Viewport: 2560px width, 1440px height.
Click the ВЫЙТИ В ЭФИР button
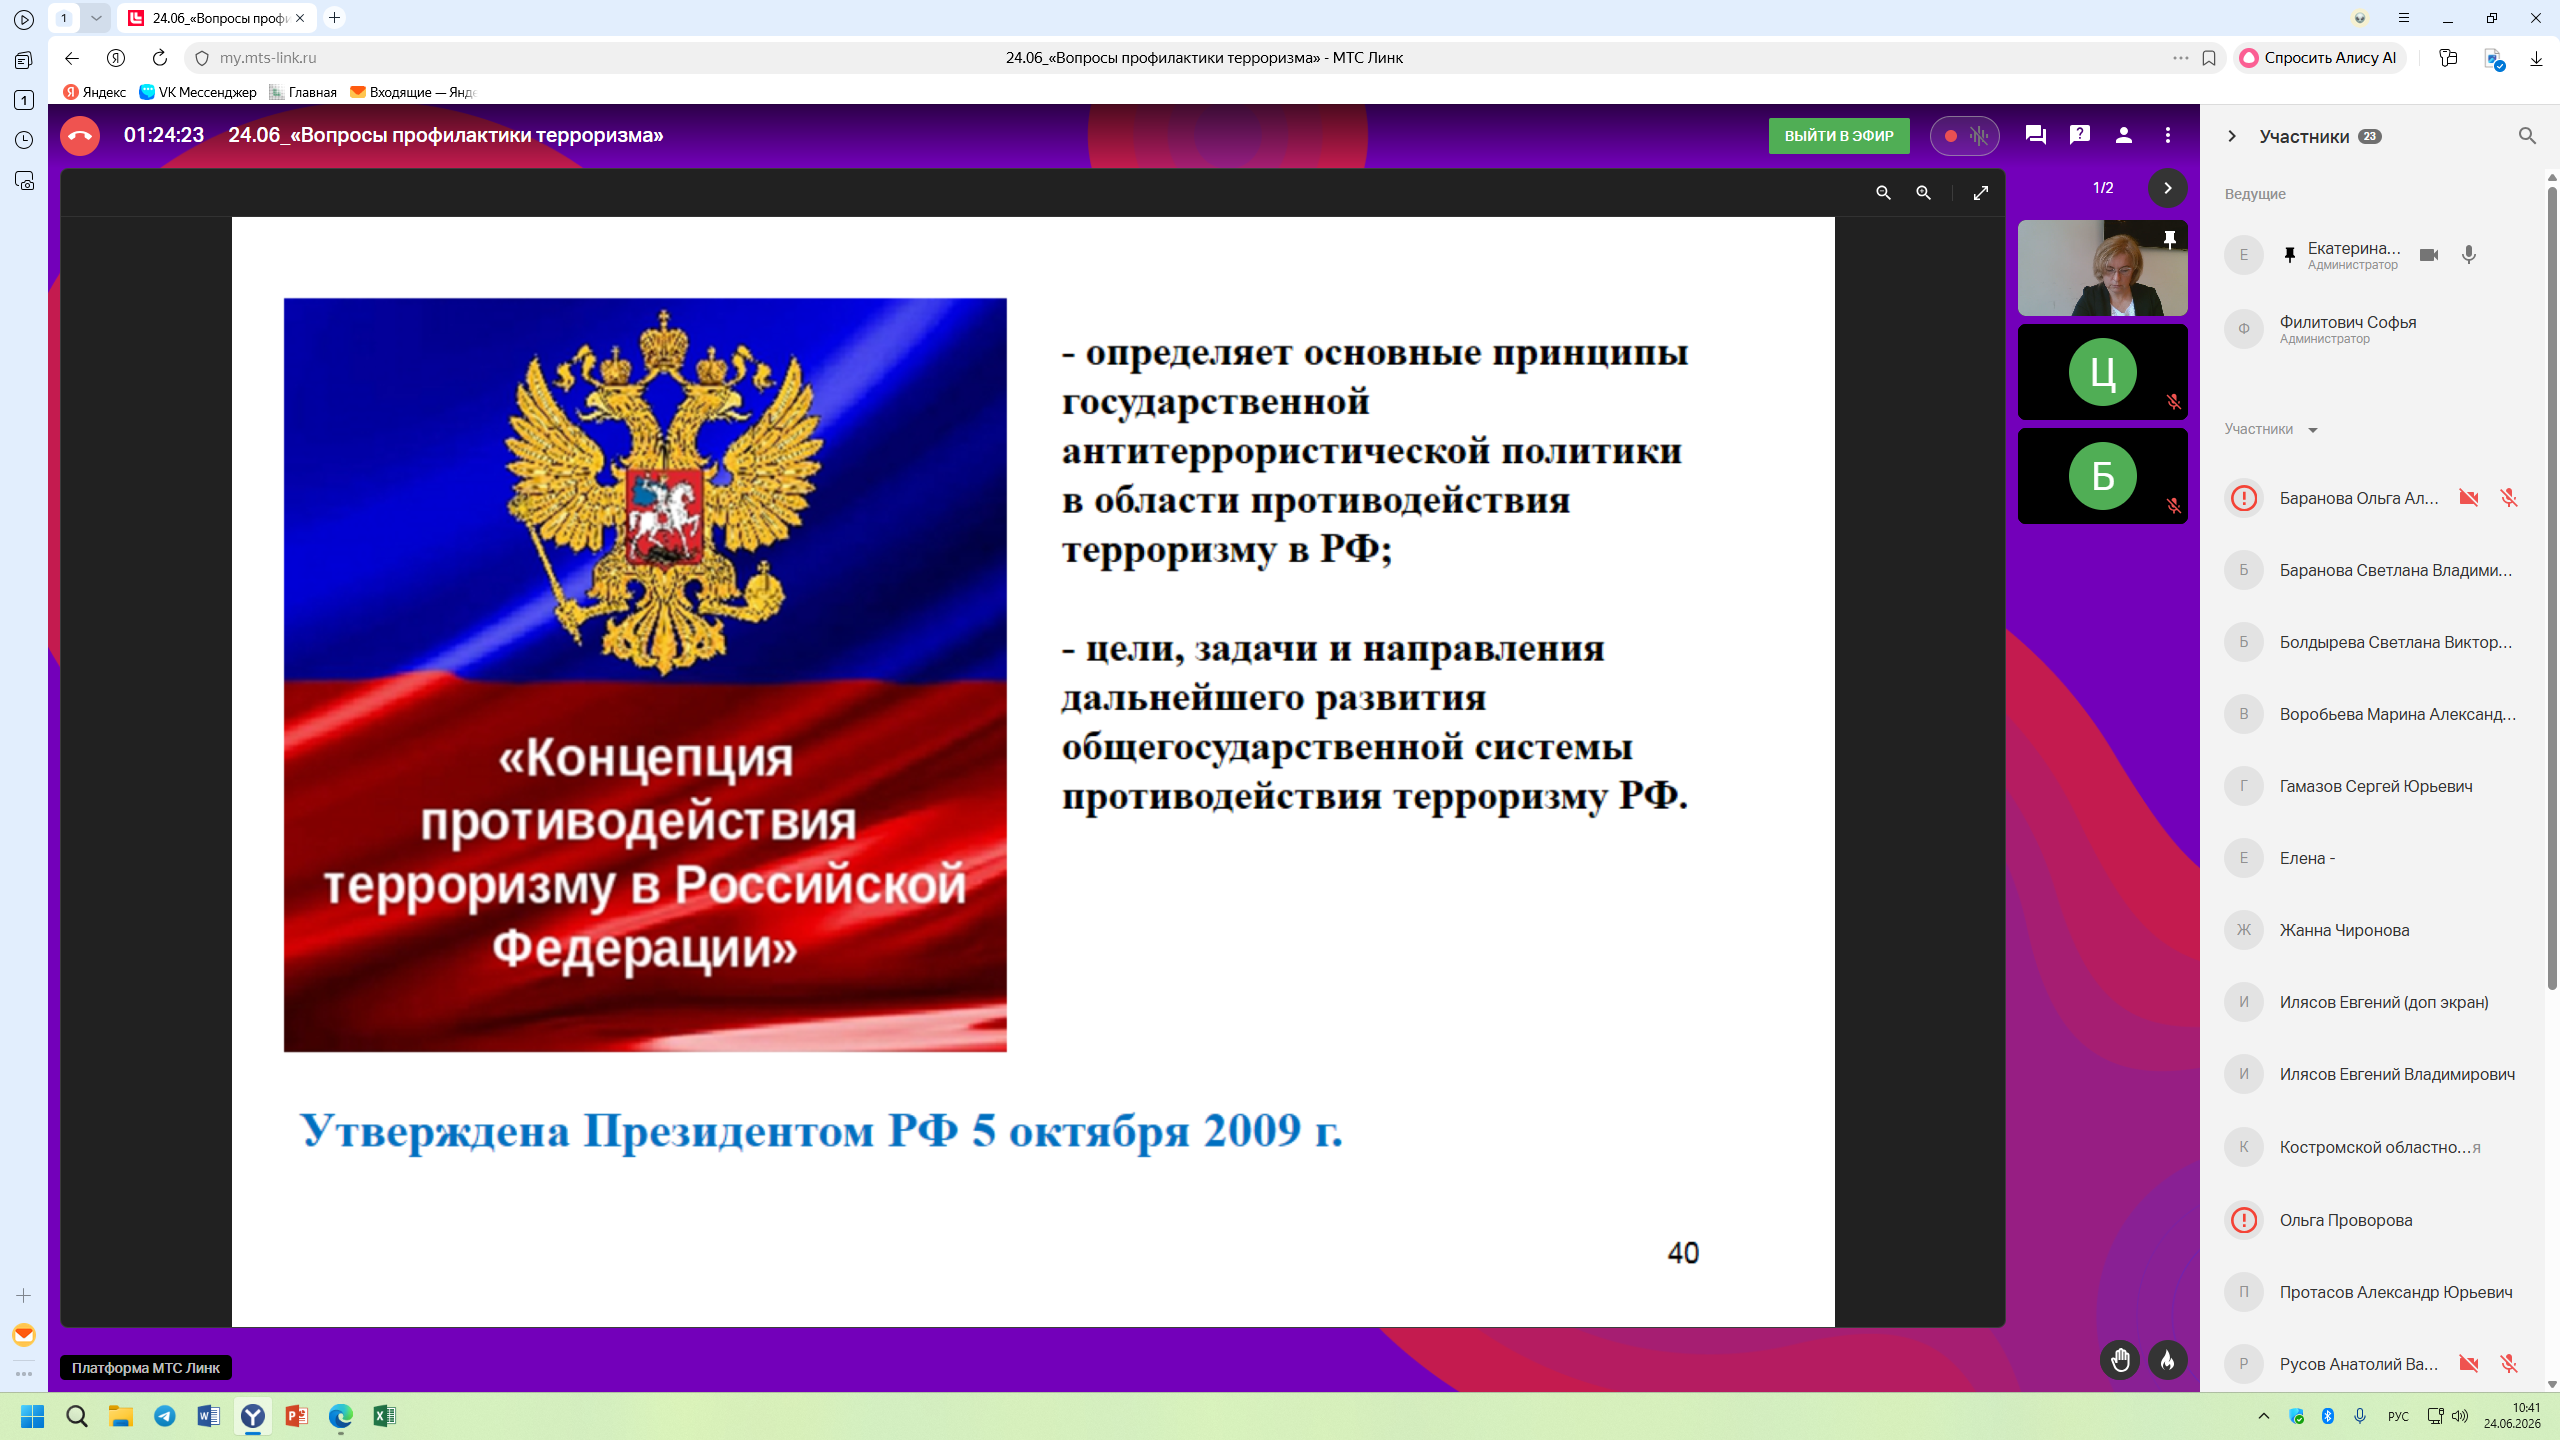[1839, 136]
